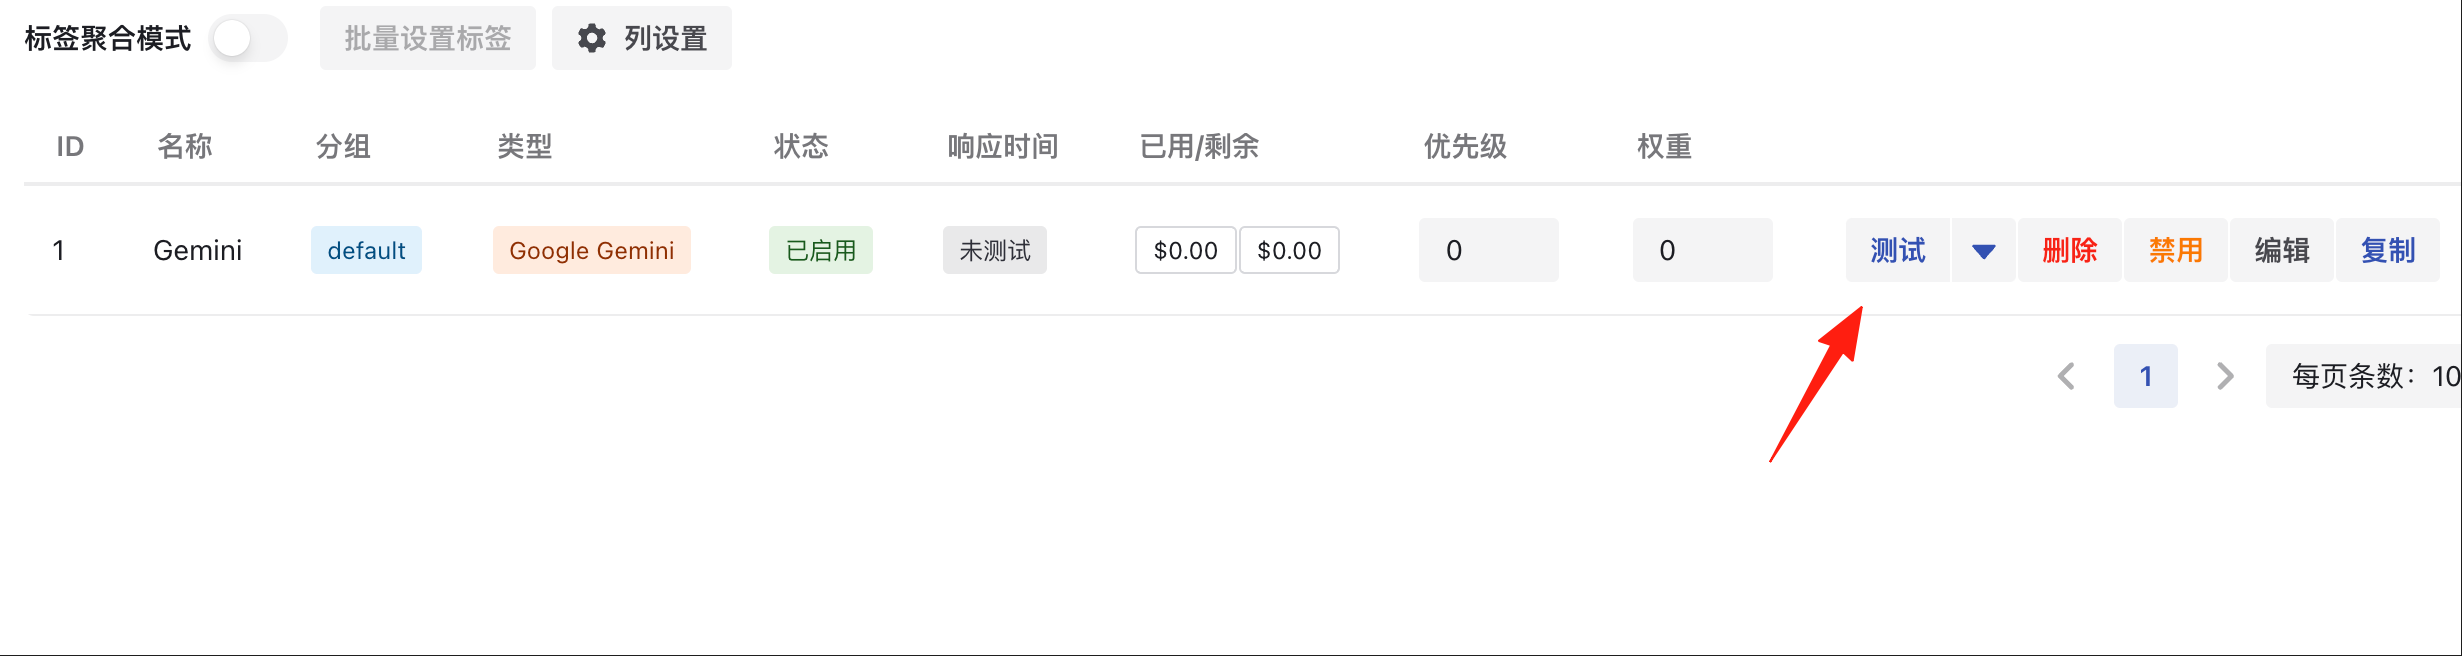Click the gear icon in 列设置
Viewport: 2462px width, 656px height.
[x=592, y=39]
